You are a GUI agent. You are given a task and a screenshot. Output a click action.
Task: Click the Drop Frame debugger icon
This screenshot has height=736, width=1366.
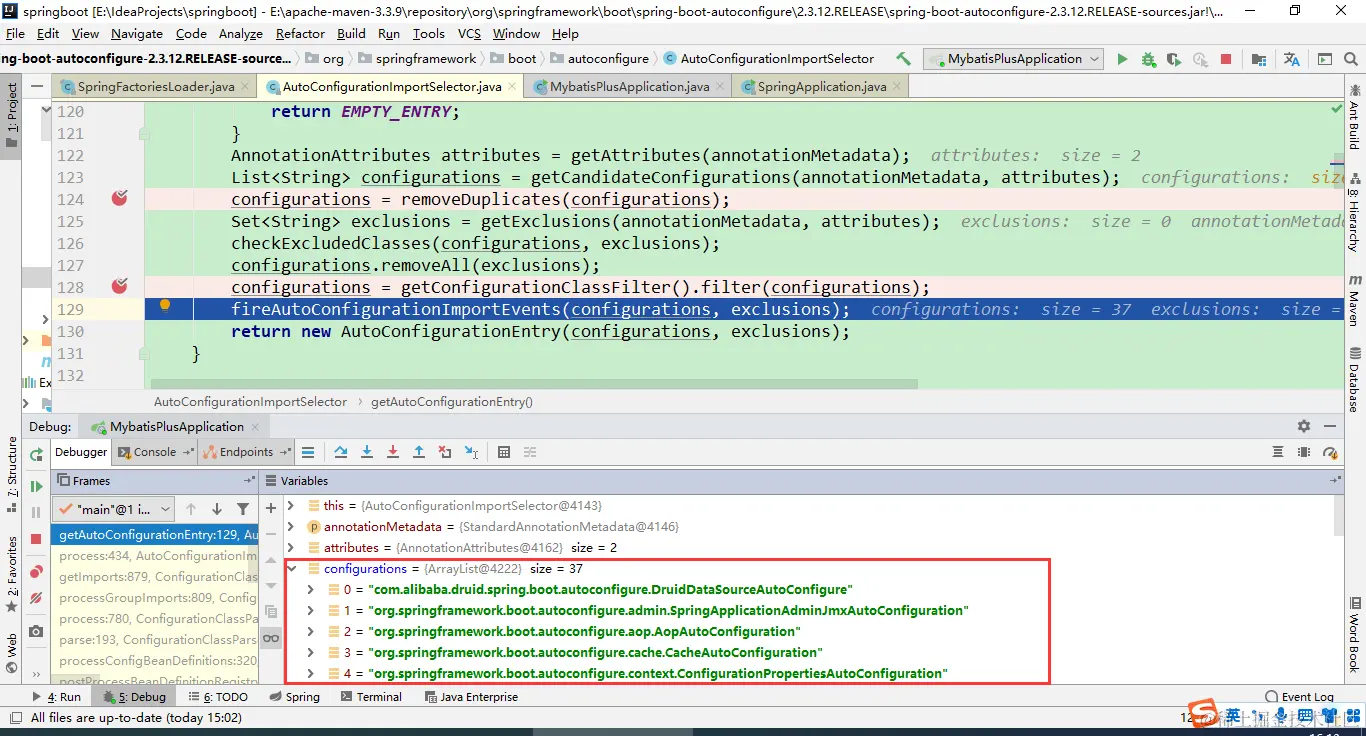pos(445,452)
